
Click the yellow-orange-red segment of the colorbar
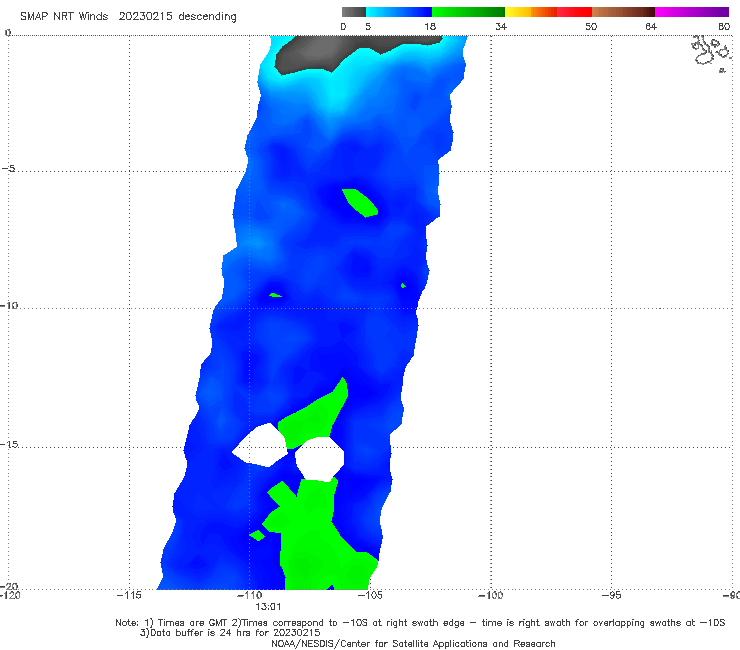pos(548,12)
